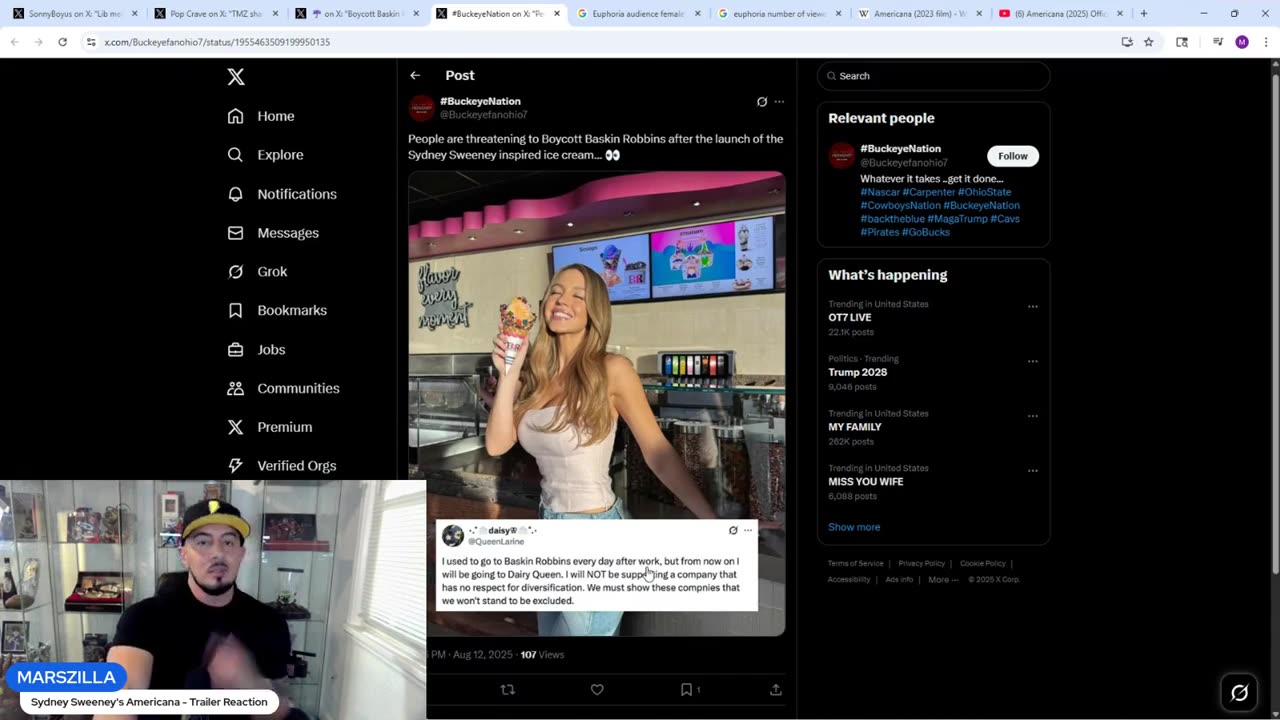Open the Accessibility footer link
This screenshot has width=1280, height=720.
[849, 579]
